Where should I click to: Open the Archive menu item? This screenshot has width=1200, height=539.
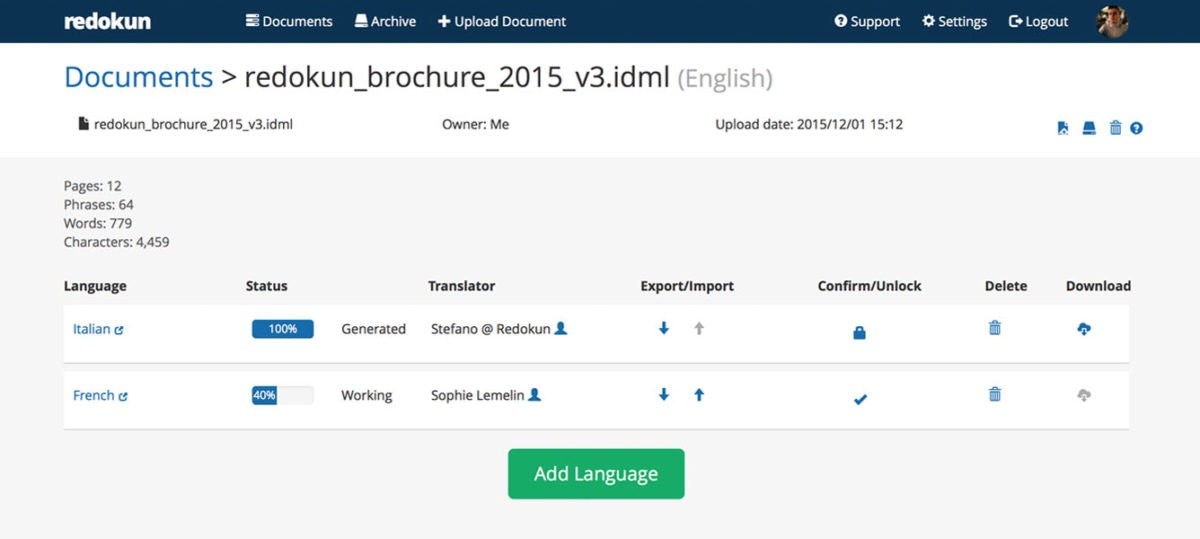point(385,21)
